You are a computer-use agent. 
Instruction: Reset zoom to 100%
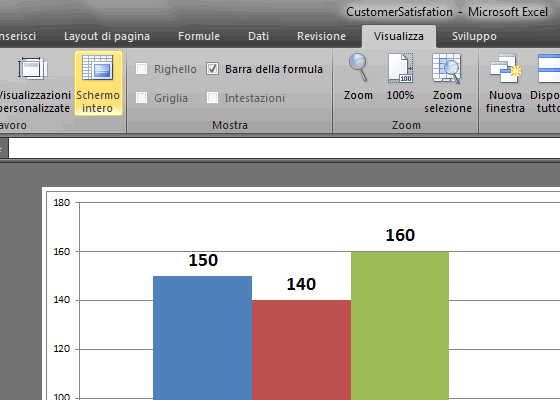click(400, 78)
